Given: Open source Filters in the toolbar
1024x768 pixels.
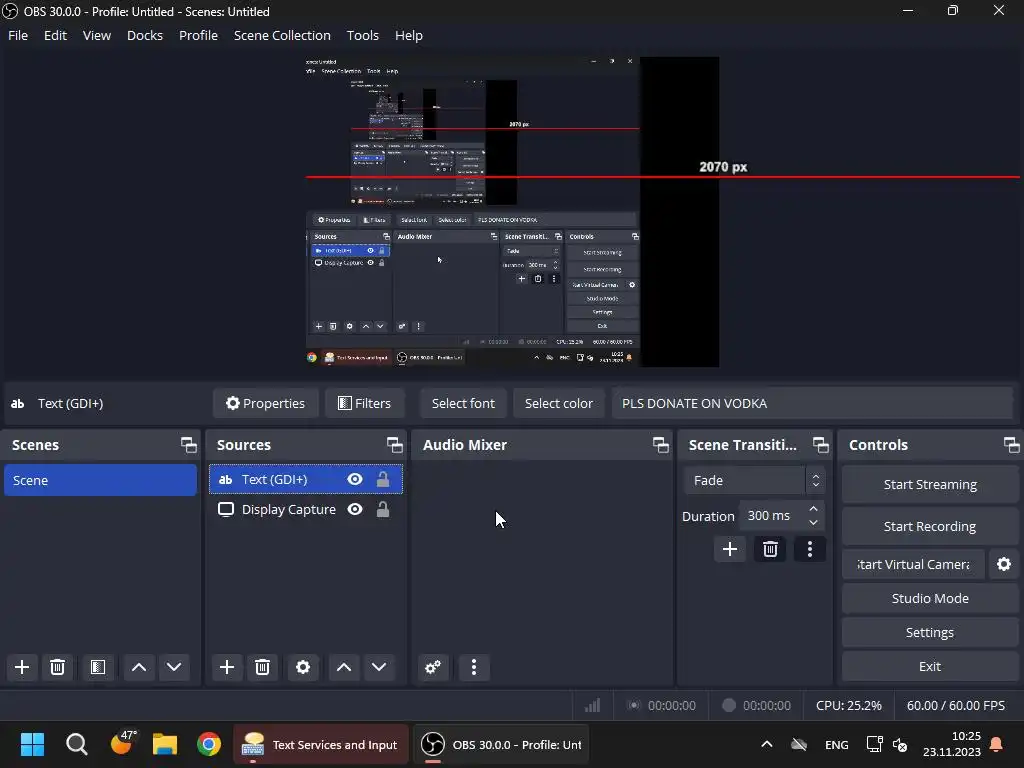Looking at the screenshot, I should pyautogui.click(x=364, y=404).
